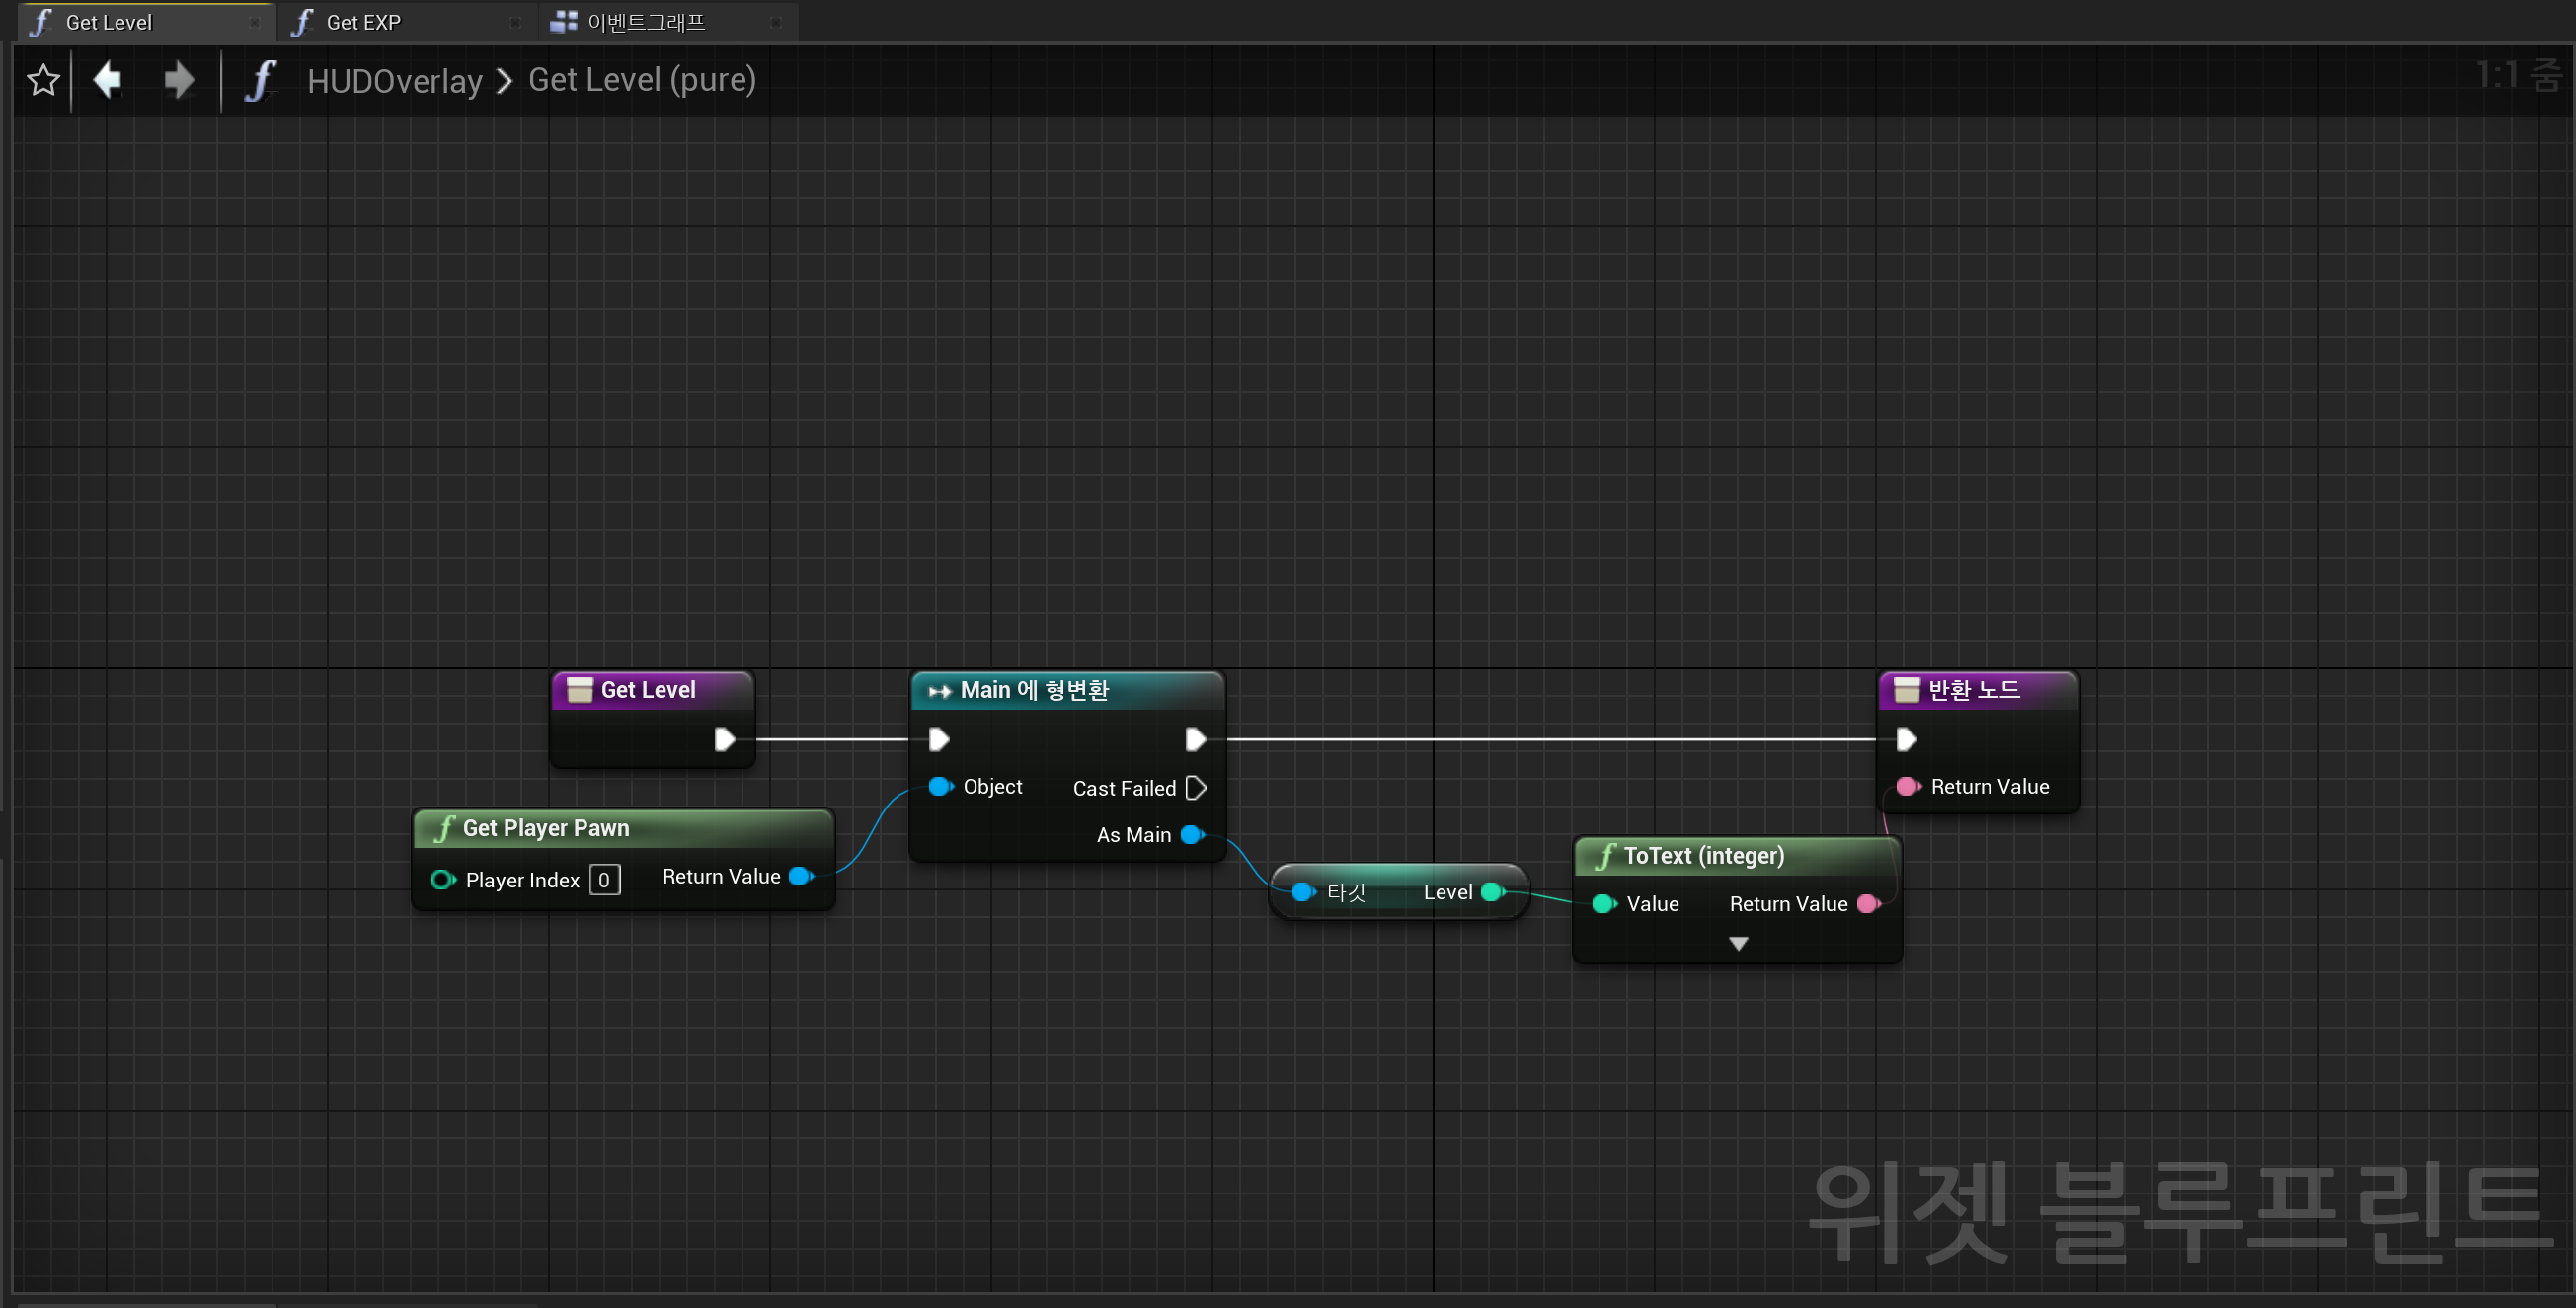
Task: Click the function icon beside HUDOverlay breadcrumb
Action: pyautogui.click(x=260, y=80)
